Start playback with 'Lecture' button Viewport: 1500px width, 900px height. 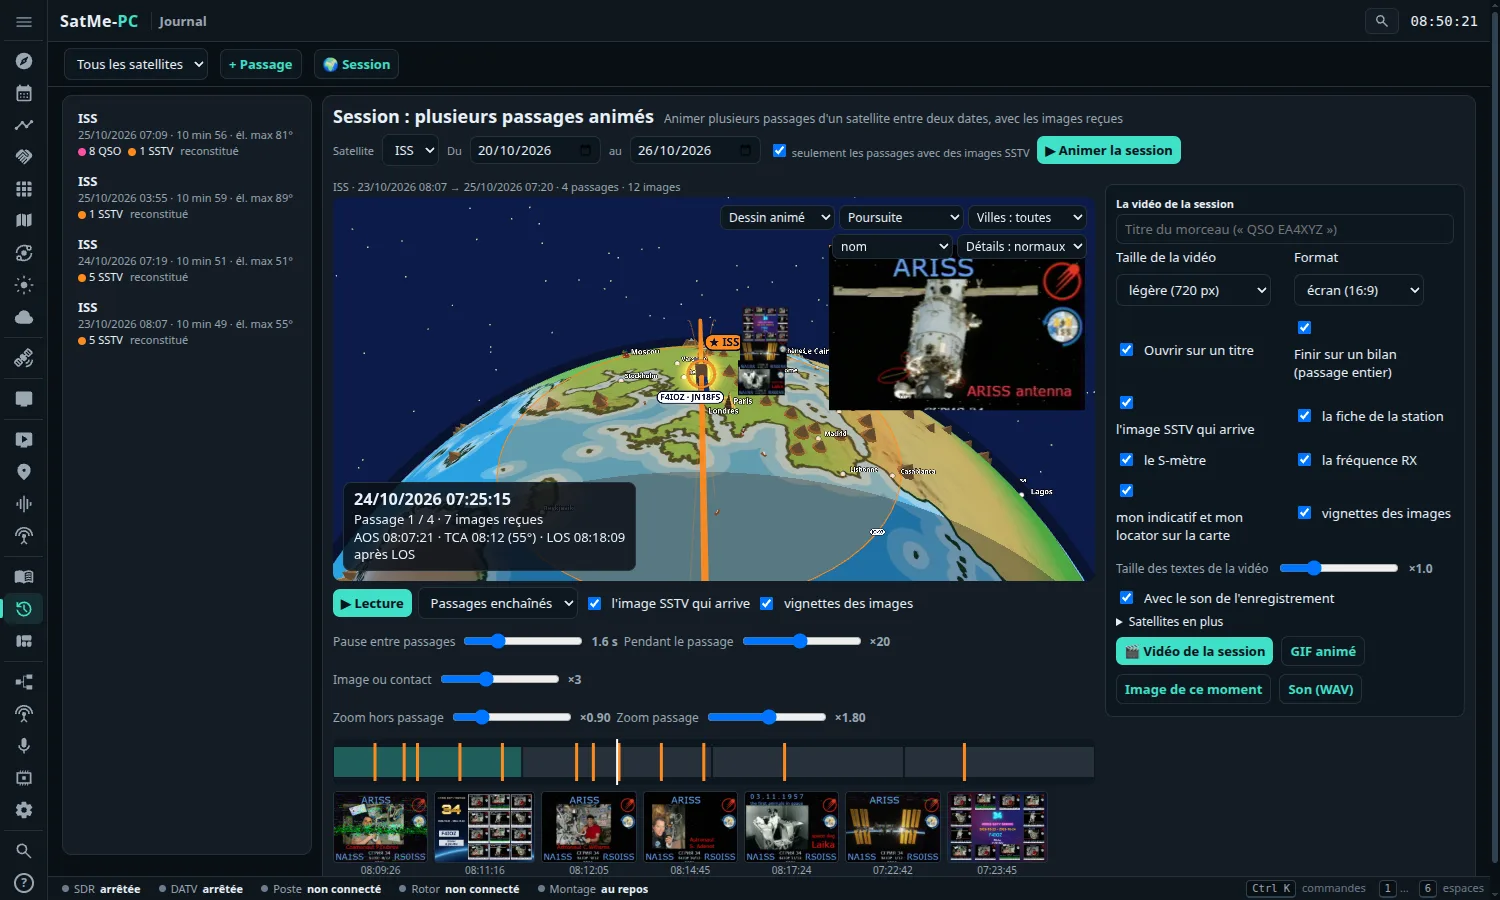tap(371, 603)
